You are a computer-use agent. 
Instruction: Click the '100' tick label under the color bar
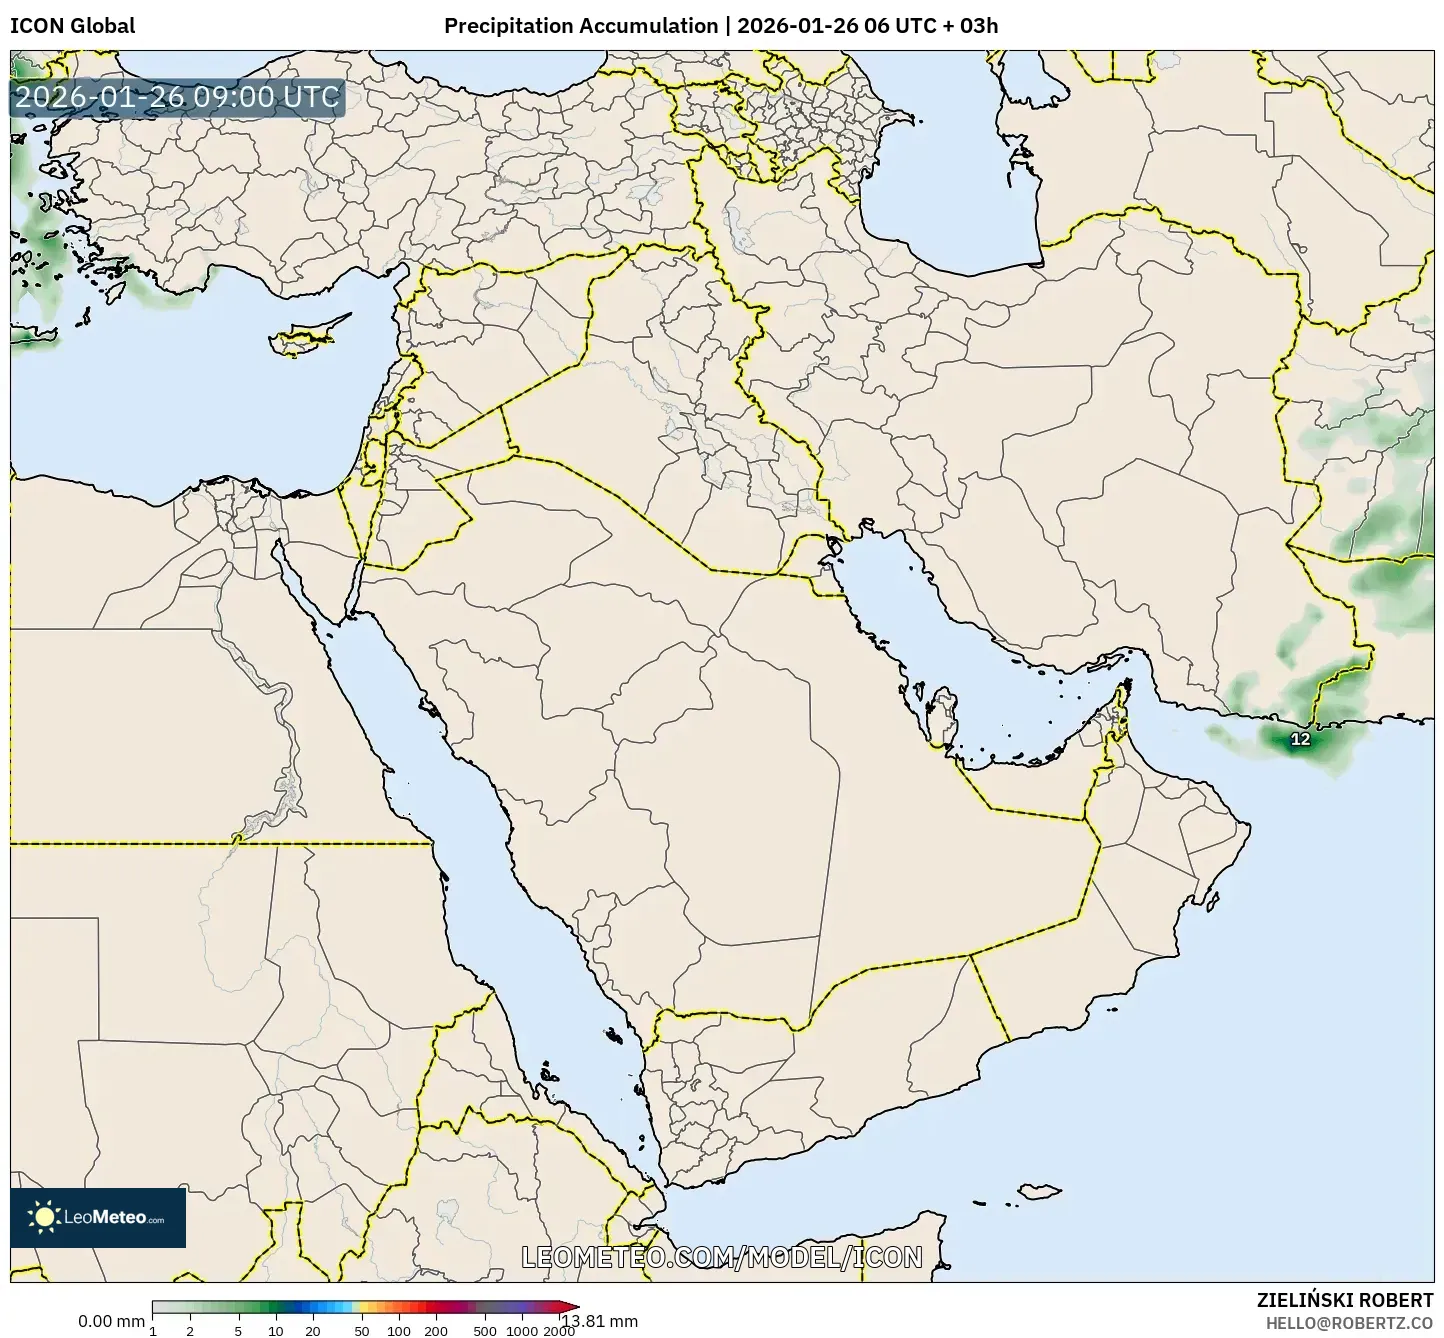coord(399,1331)
